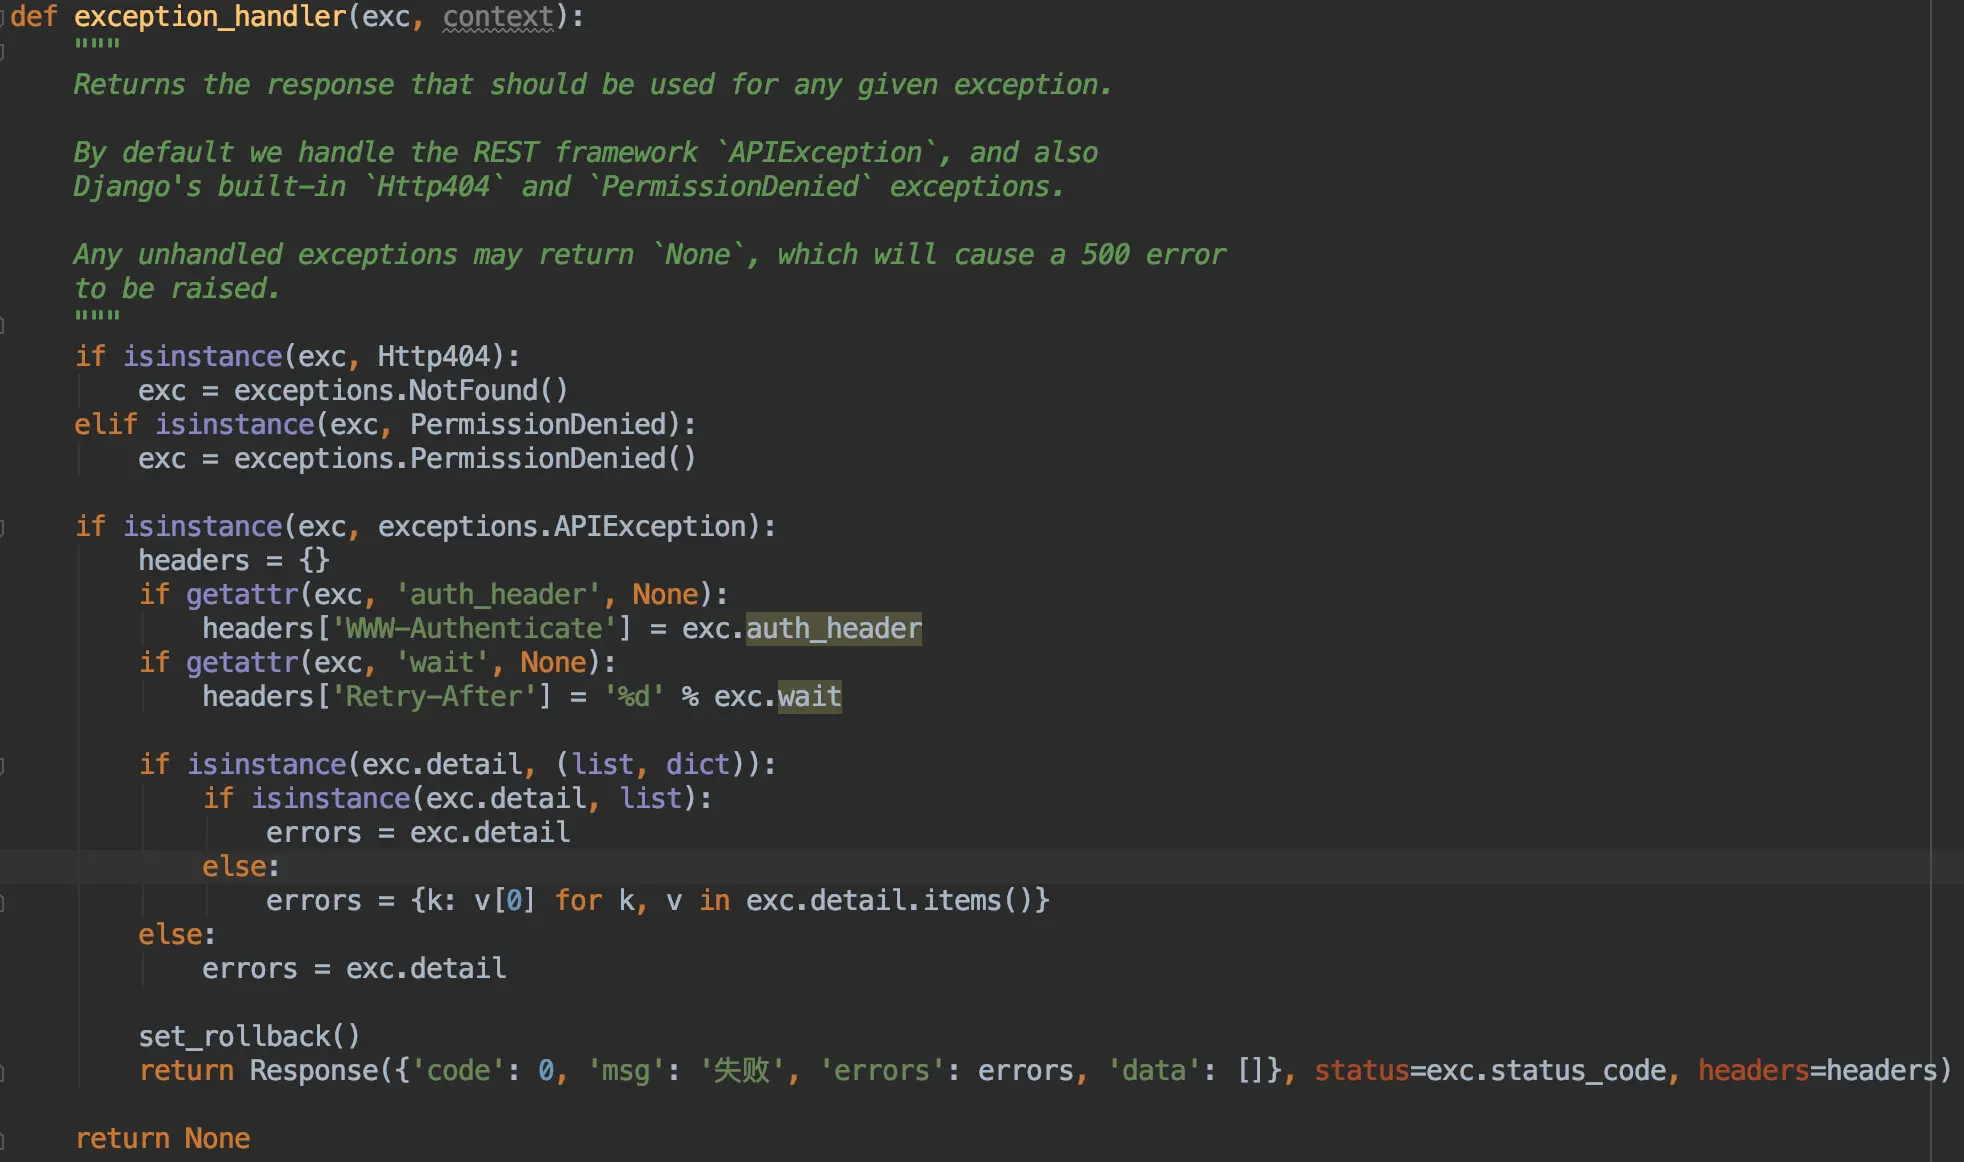Click the Http404 class reference in isinstance

pyautogui.click(x=433, y=357)
